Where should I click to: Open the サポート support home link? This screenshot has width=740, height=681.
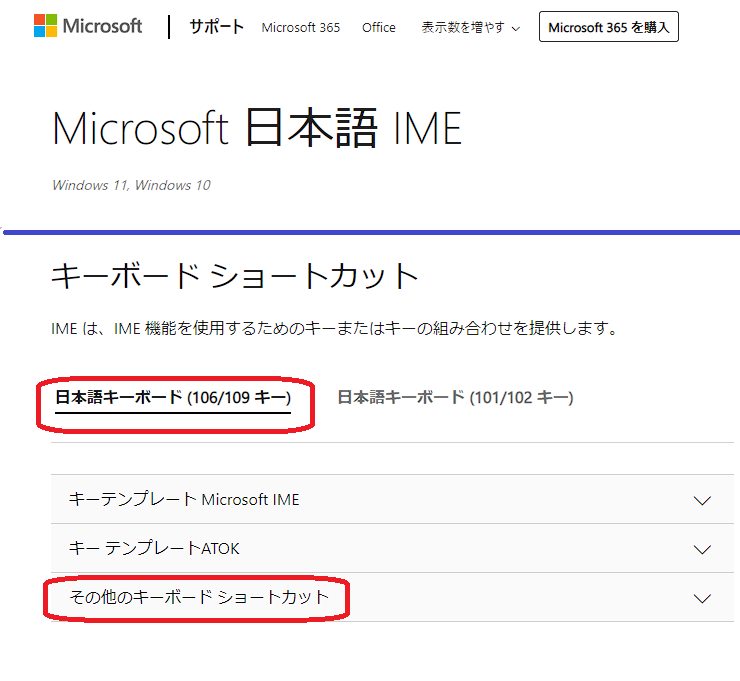(x=217, y=27)
